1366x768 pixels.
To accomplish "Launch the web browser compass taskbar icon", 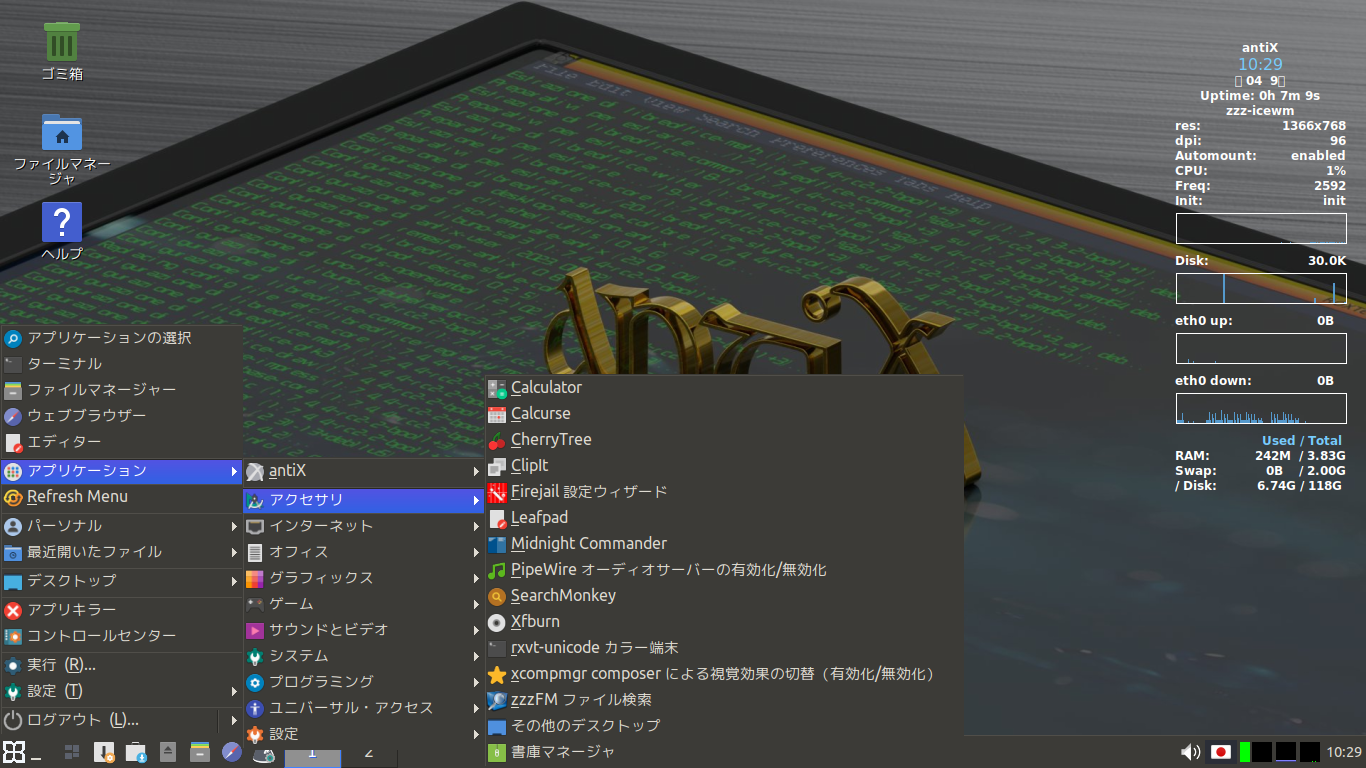I will 232,752.
